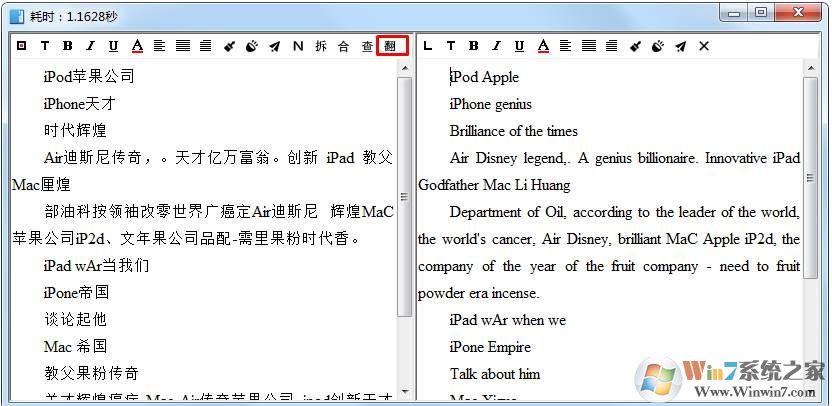Click the 拆 (split) button
The image size is (832, 406).
[321, 46]
